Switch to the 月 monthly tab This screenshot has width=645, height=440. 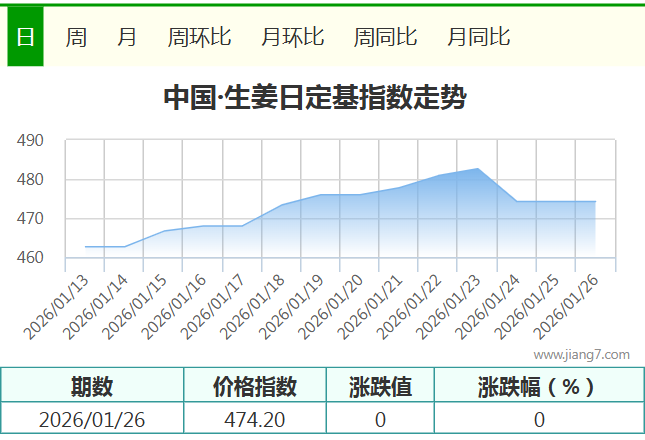tap(127, 37)
